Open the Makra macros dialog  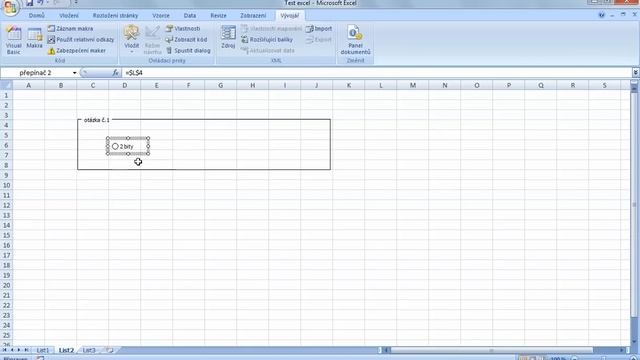tap(34, 38)
